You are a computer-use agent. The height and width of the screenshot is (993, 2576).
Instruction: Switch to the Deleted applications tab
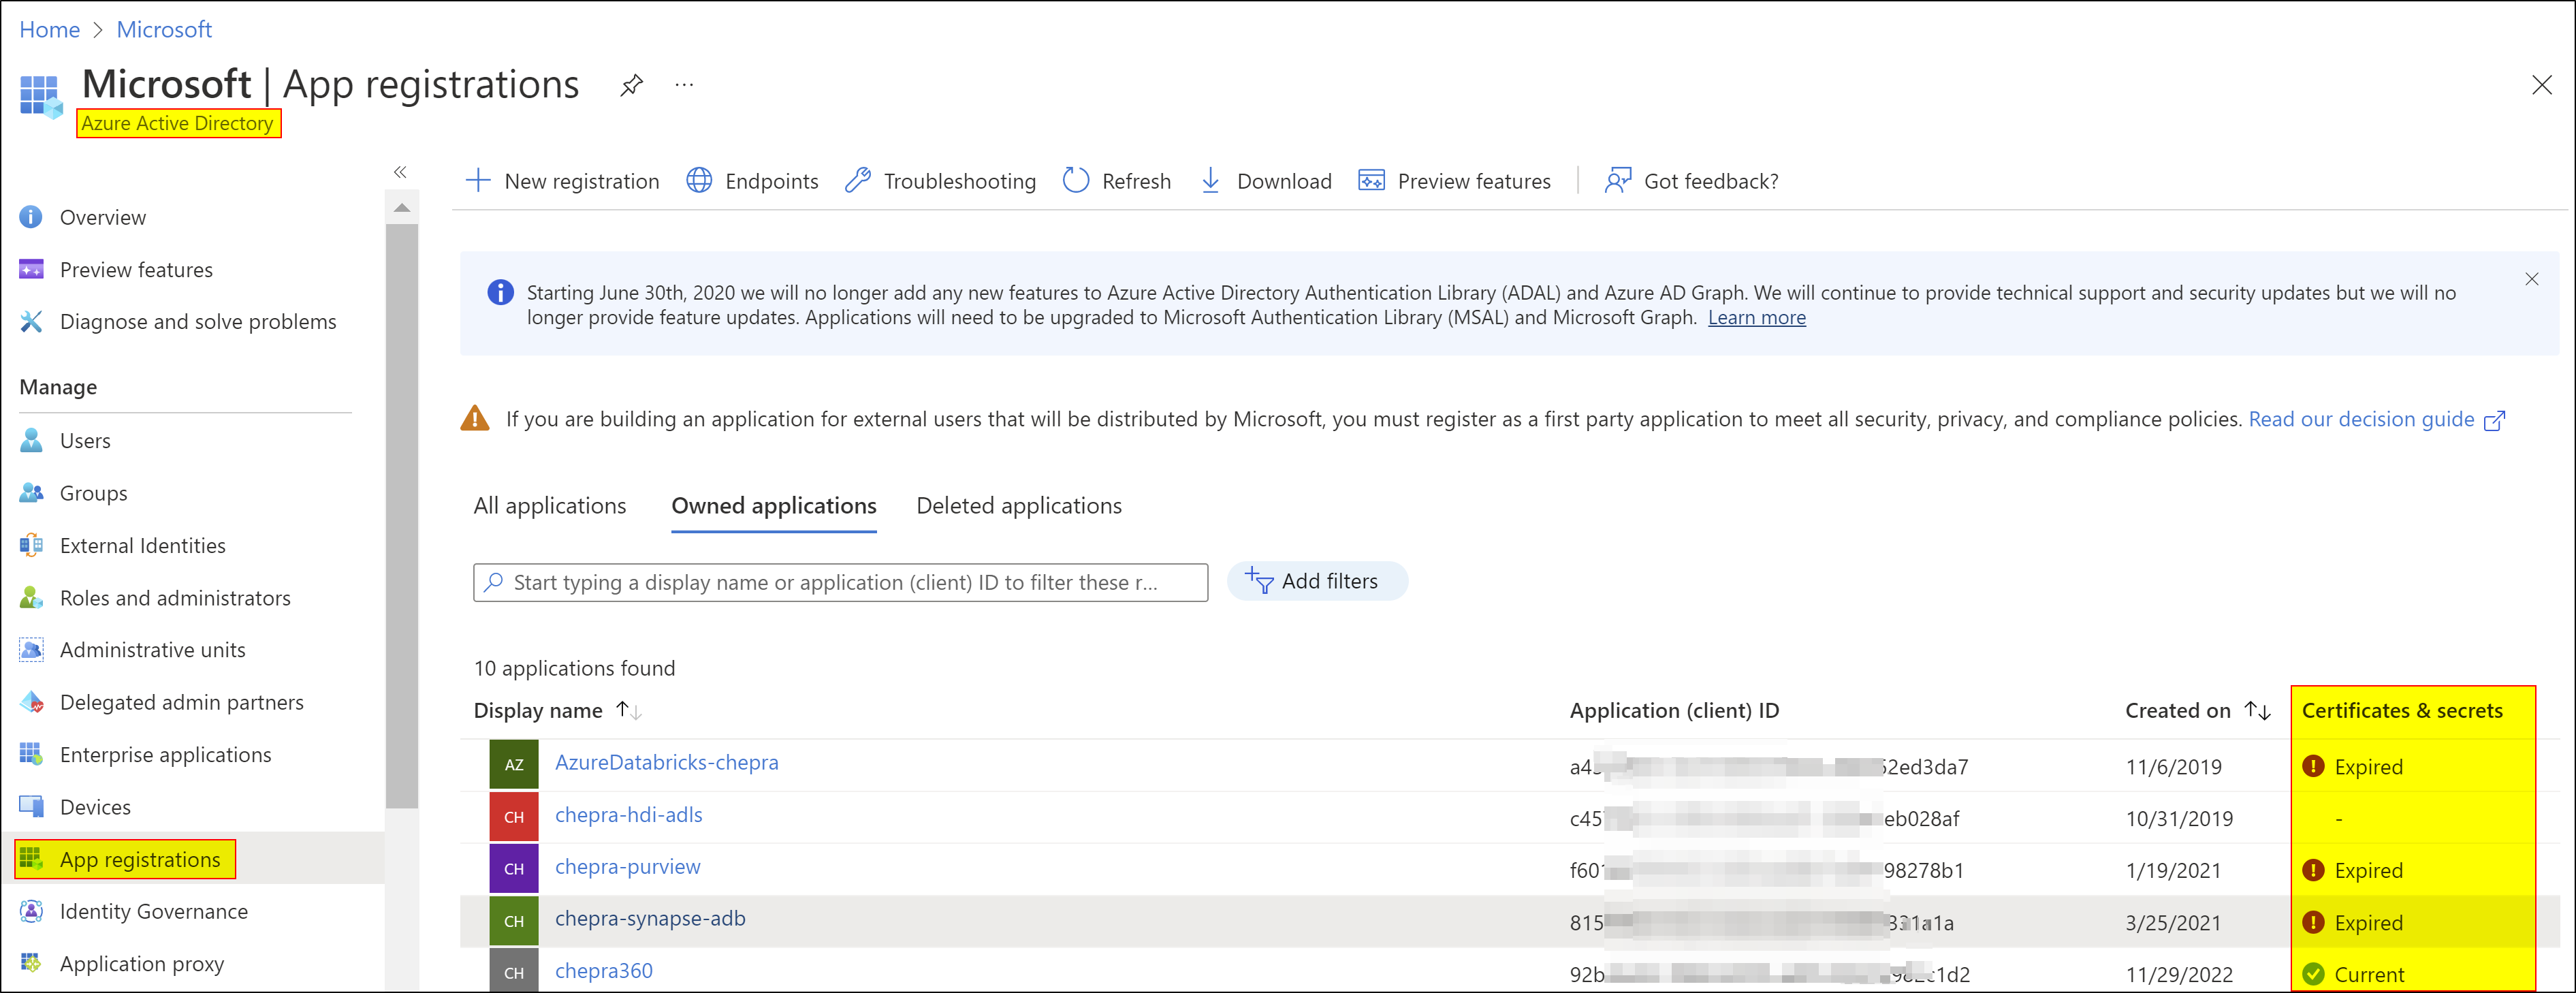point(1018,506)
